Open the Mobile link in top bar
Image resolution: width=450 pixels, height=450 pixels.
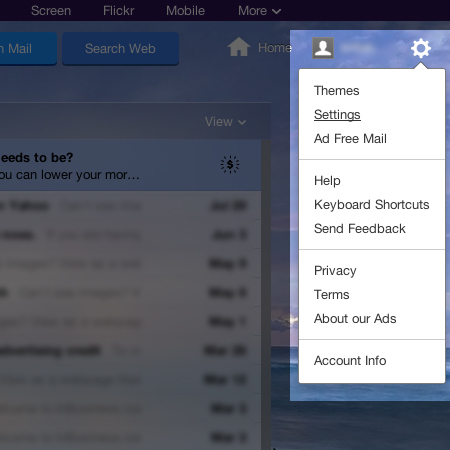185,11
